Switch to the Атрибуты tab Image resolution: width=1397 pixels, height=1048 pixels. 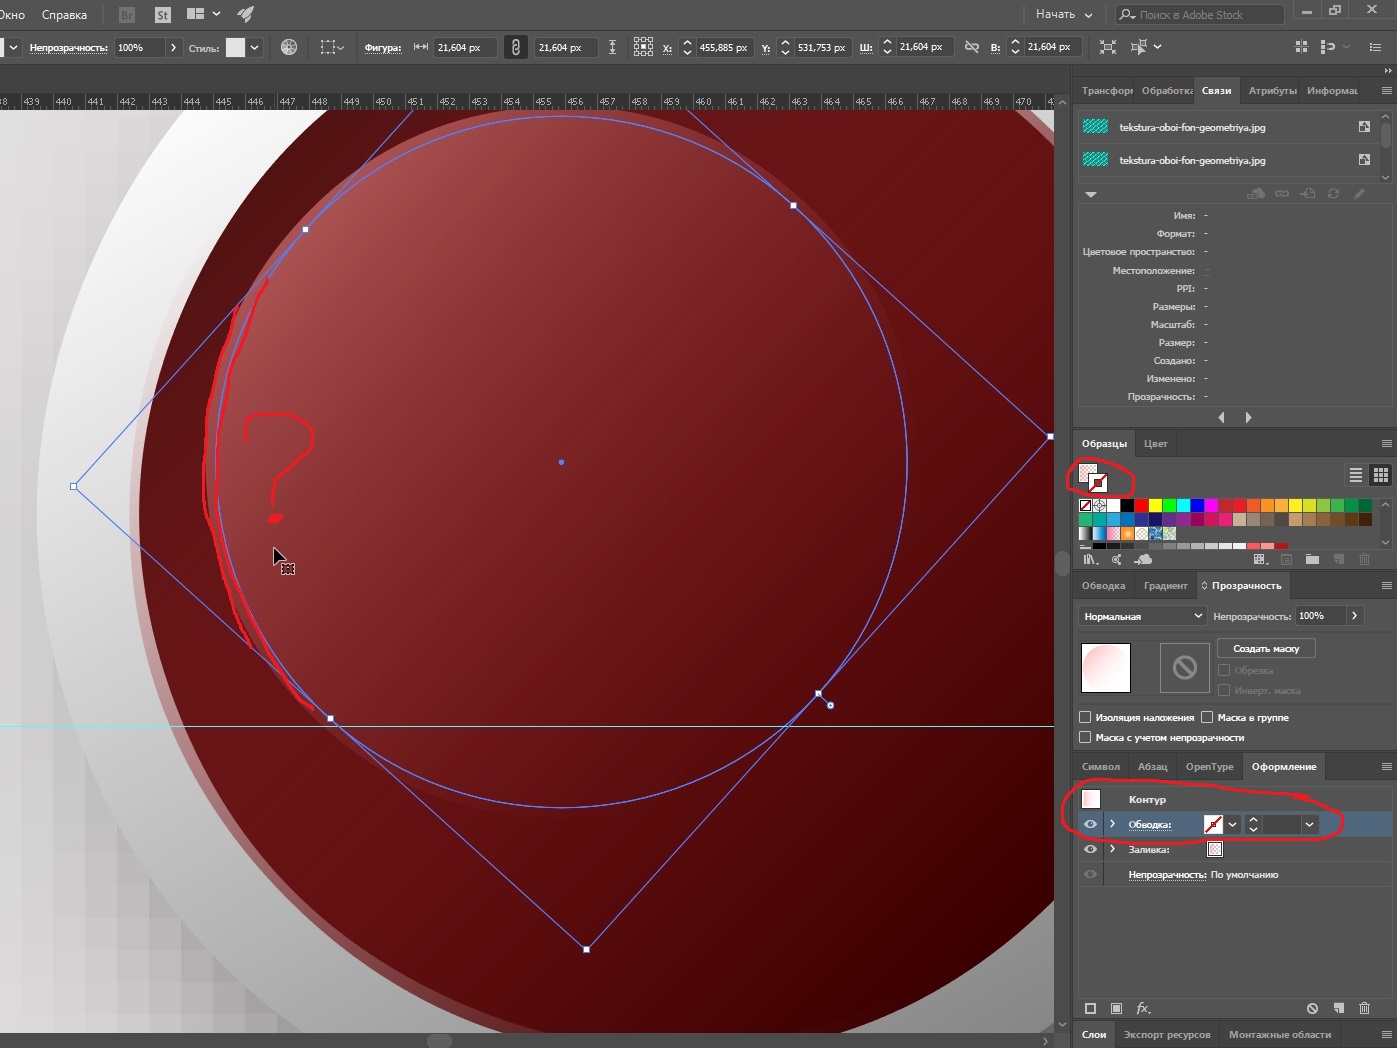pyautogui.click(x=1272, y=90)
